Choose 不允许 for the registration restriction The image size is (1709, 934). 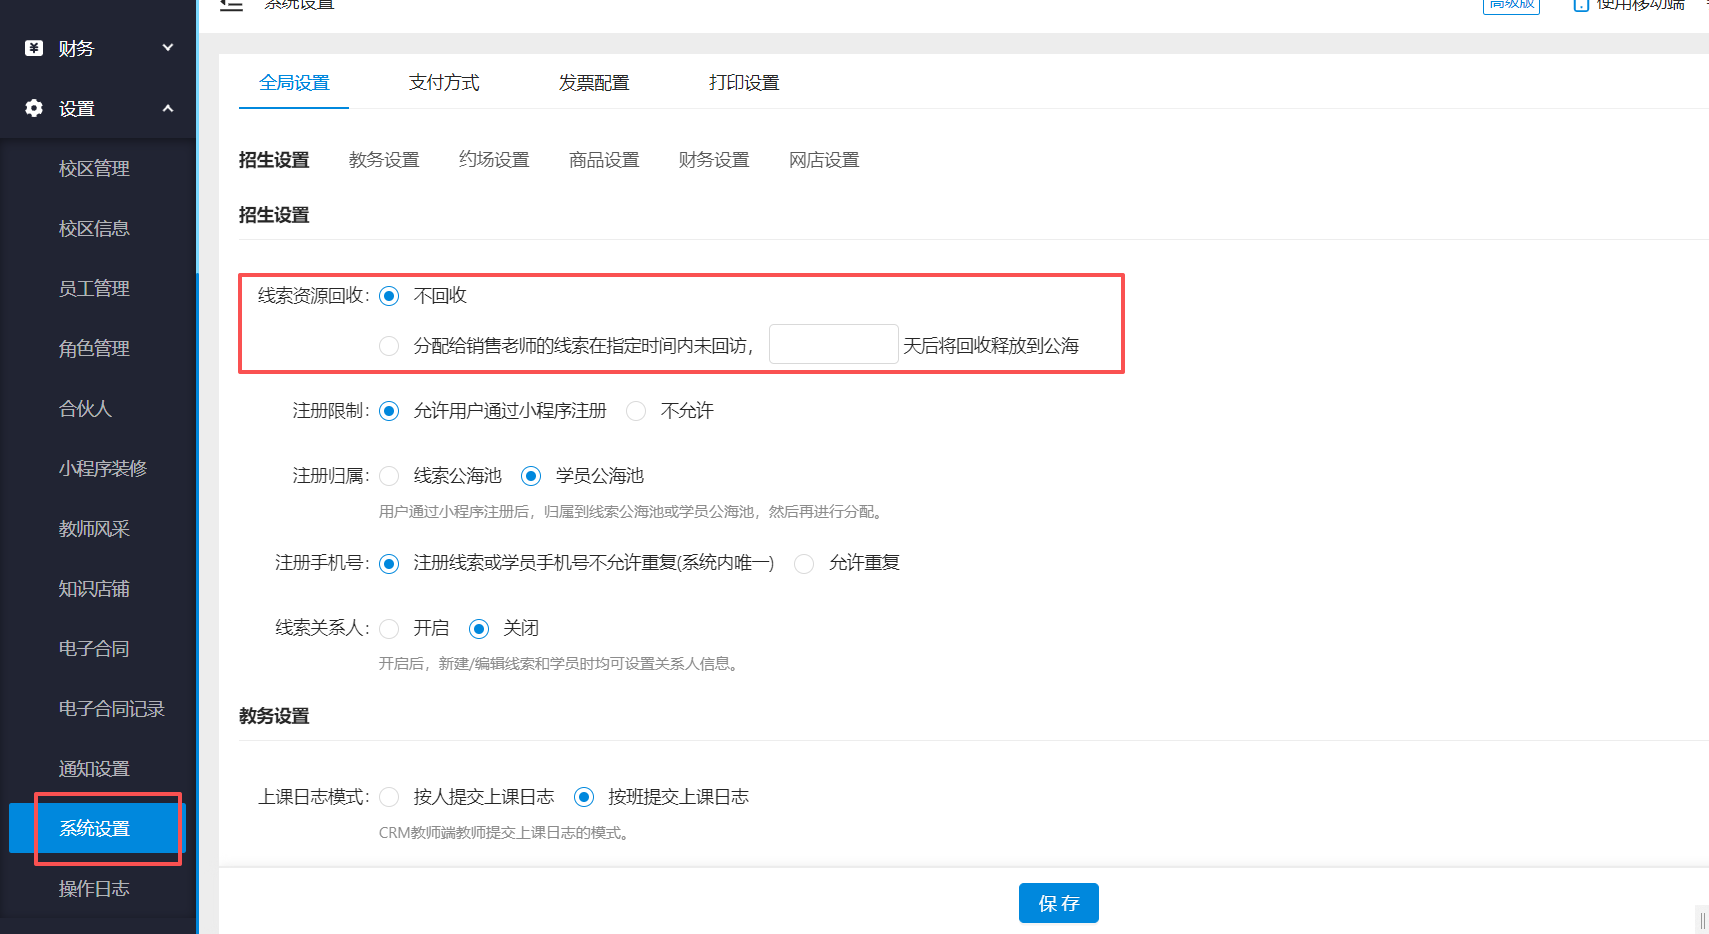[636, 411]
